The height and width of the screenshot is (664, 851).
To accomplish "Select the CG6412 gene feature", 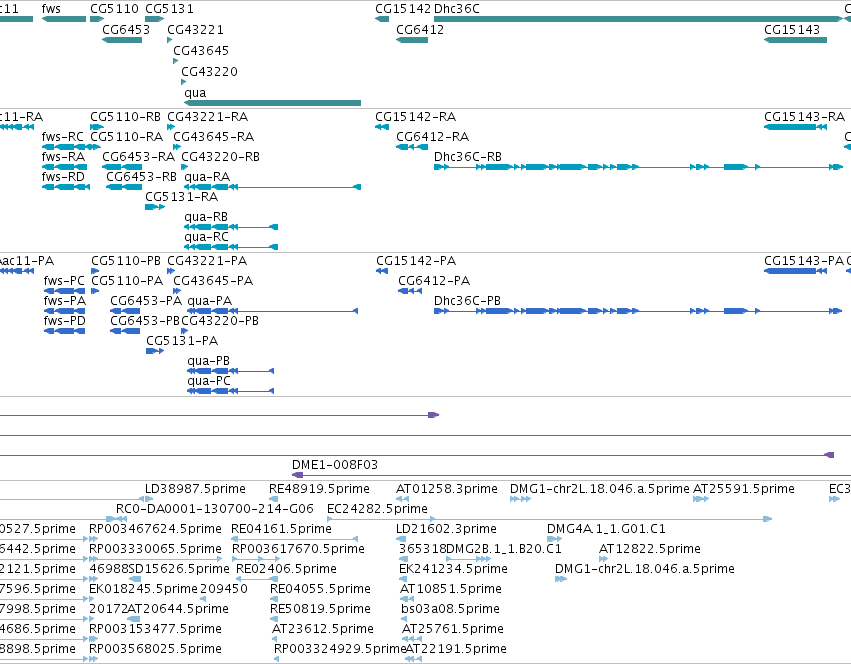I will click(x=412, y=40).
